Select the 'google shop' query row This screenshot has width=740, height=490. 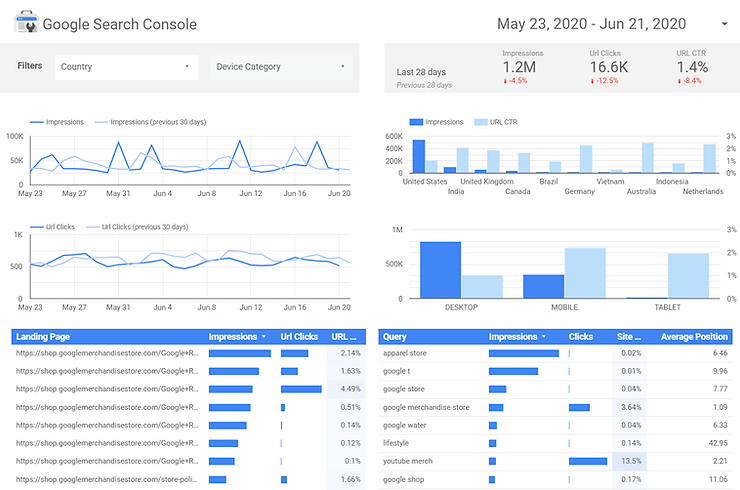point(555,479)
